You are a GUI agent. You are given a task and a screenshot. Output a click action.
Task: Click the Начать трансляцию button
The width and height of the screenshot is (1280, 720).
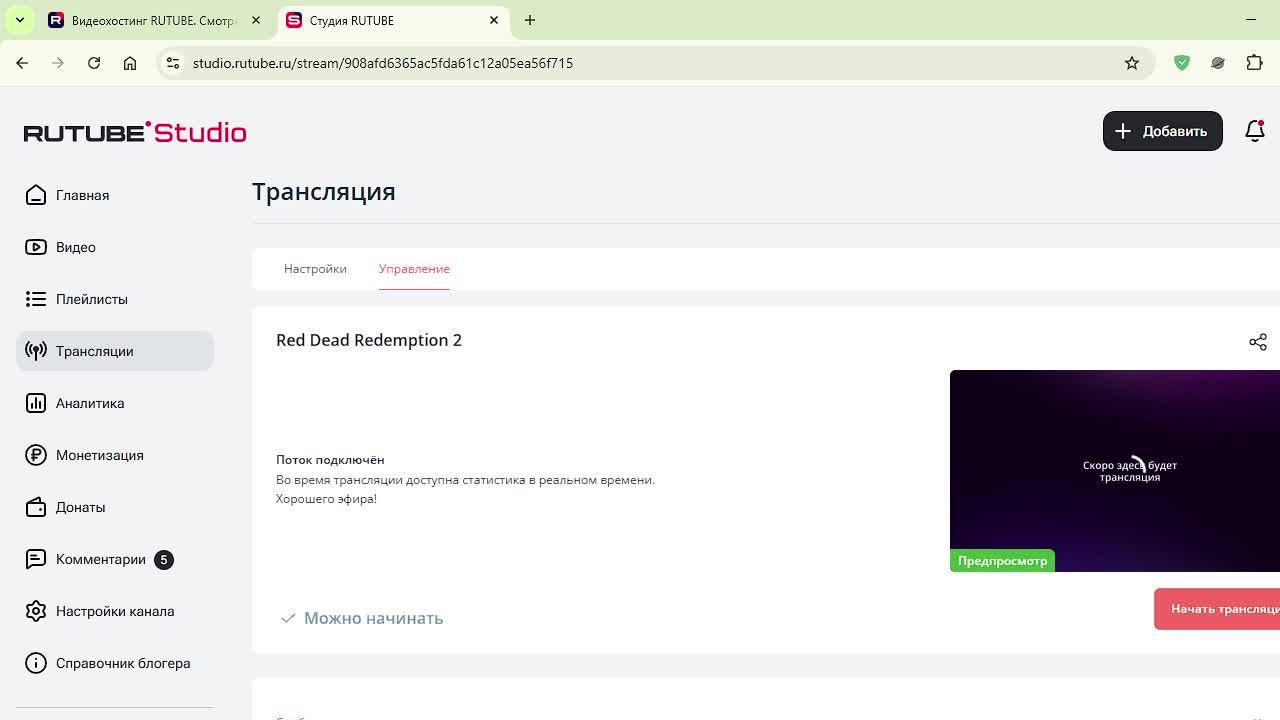(x=1217, y=609)
